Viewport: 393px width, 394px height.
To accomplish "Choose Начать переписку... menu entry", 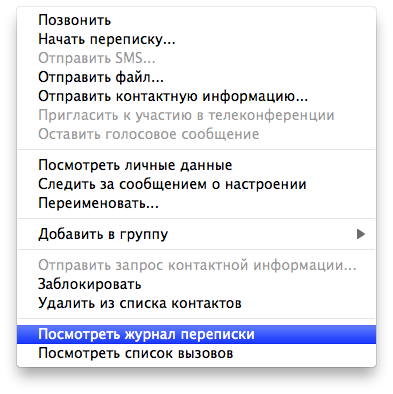I will point(196,39).
